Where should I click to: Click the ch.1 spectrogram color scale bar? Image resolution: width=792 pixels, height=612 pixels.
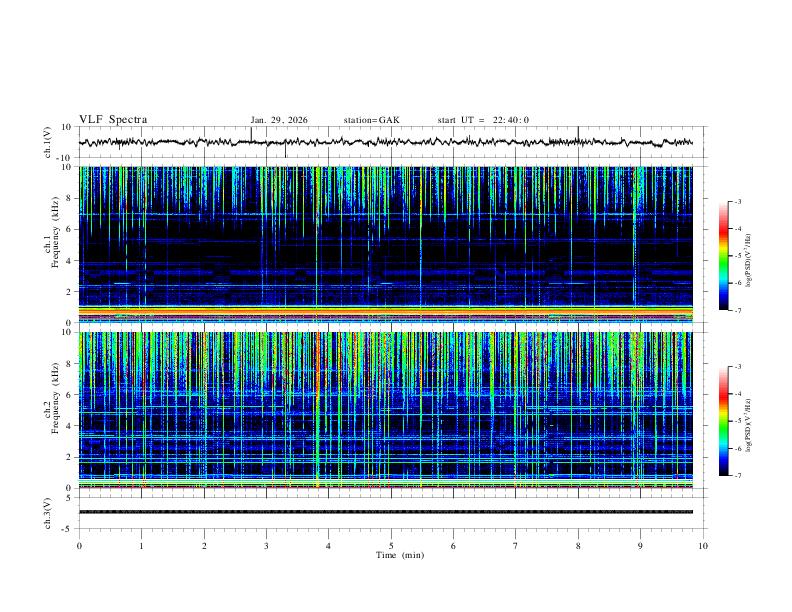tap(723, 256)
